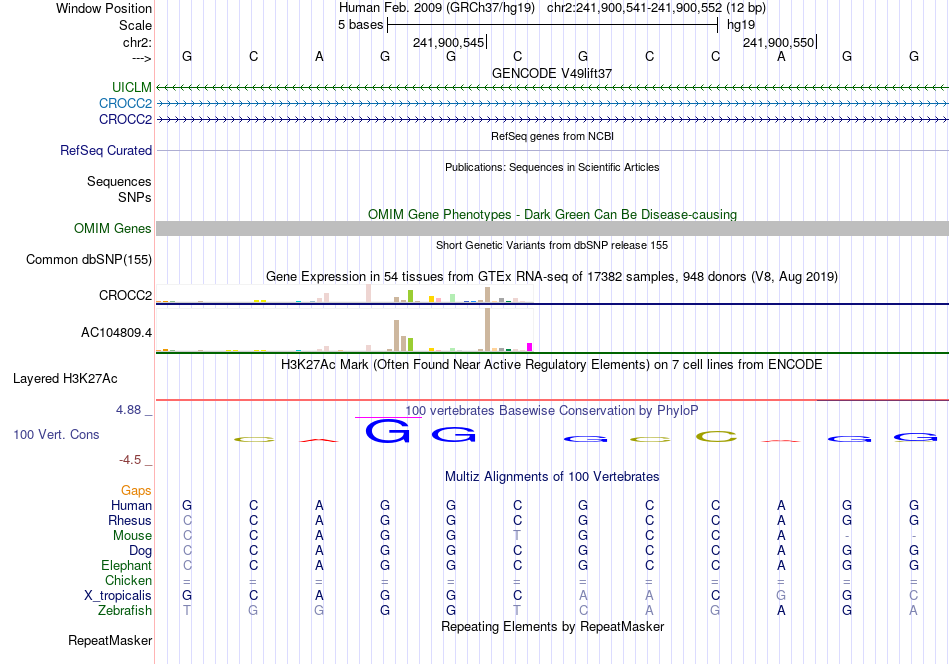Click the Scale label
The image size is (950, 664).
click(x=135, y=25)
